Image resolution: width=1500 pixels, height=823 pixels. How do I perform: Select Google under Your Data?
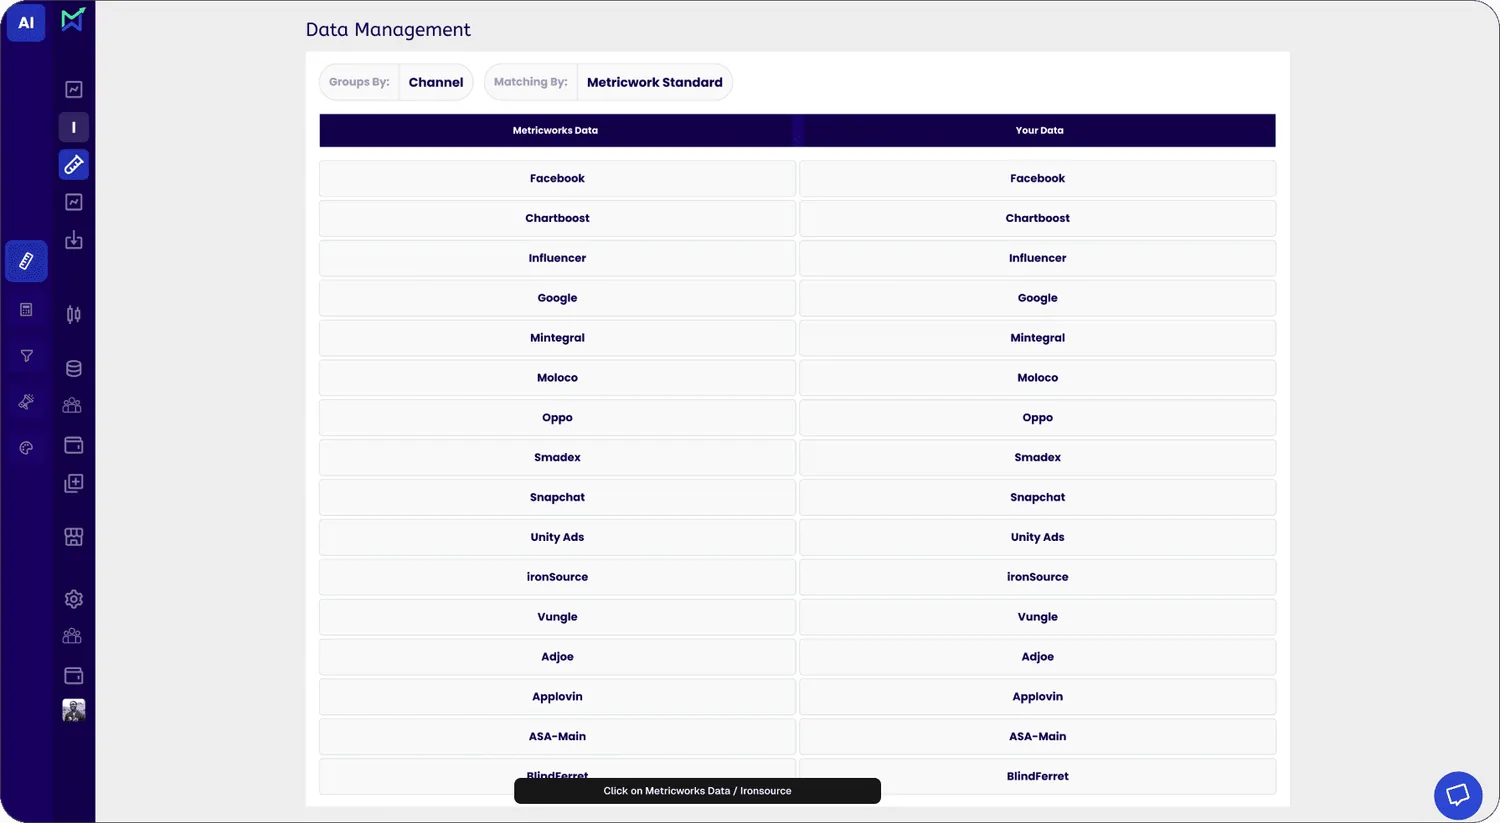(x=1037, y=298)
